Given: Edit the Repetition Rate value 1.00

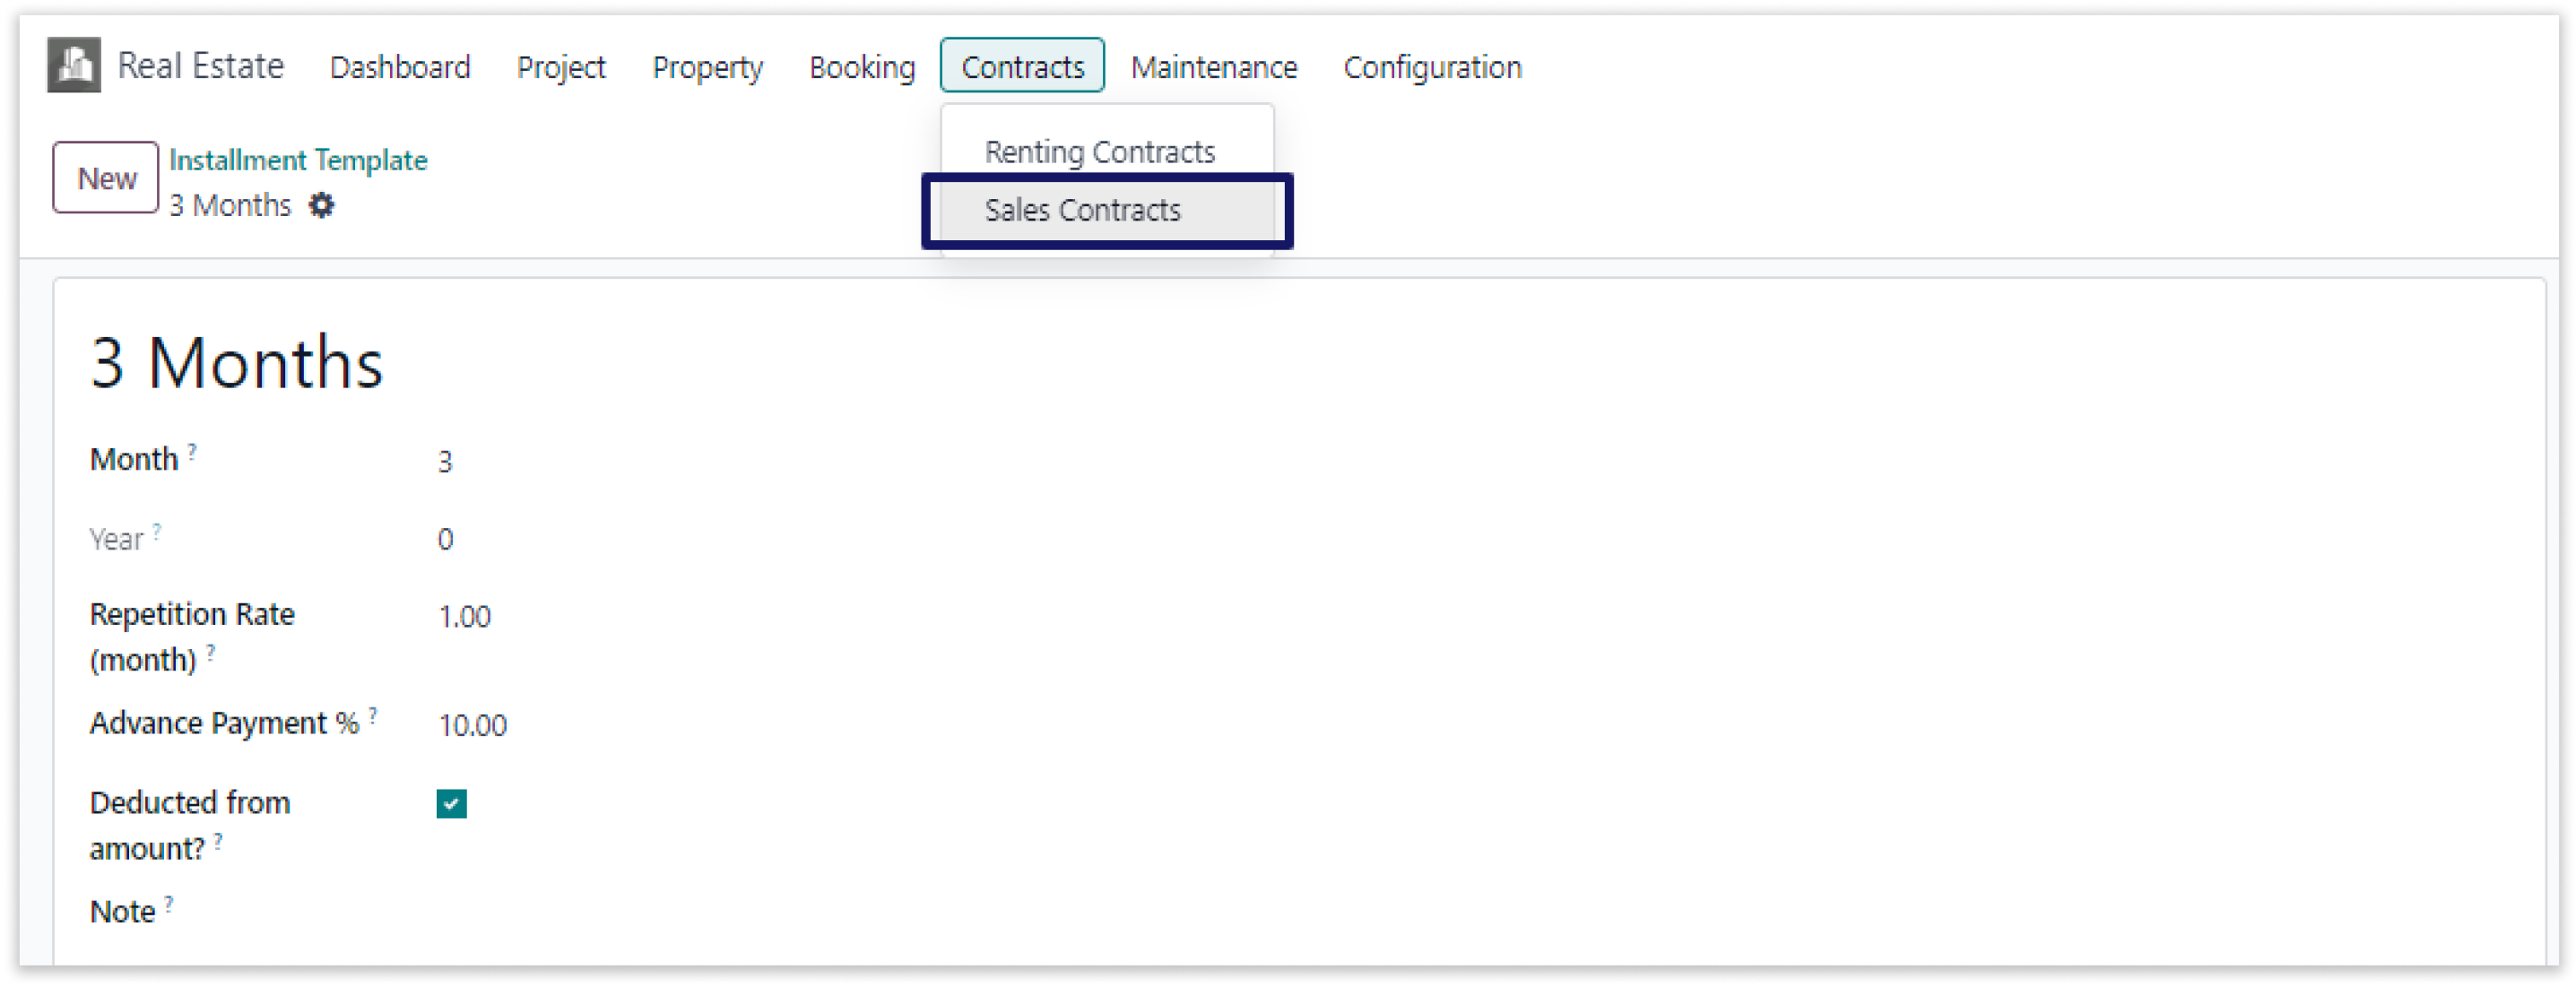Looking at the screenshot, I should point(465,617).
